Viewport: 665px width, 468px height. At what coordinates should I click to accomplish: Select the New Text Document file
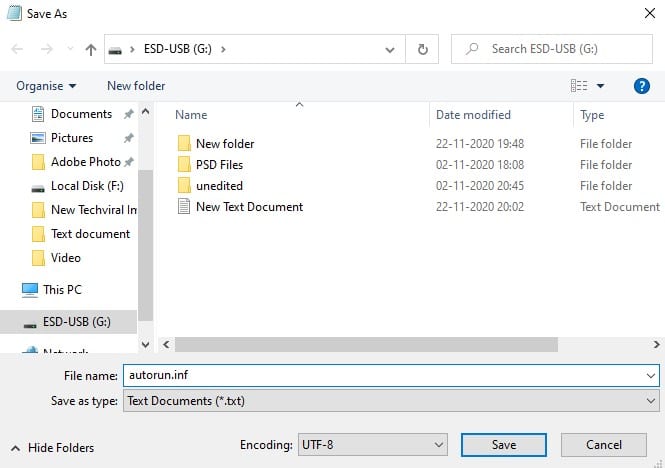(x=249, y=207)
